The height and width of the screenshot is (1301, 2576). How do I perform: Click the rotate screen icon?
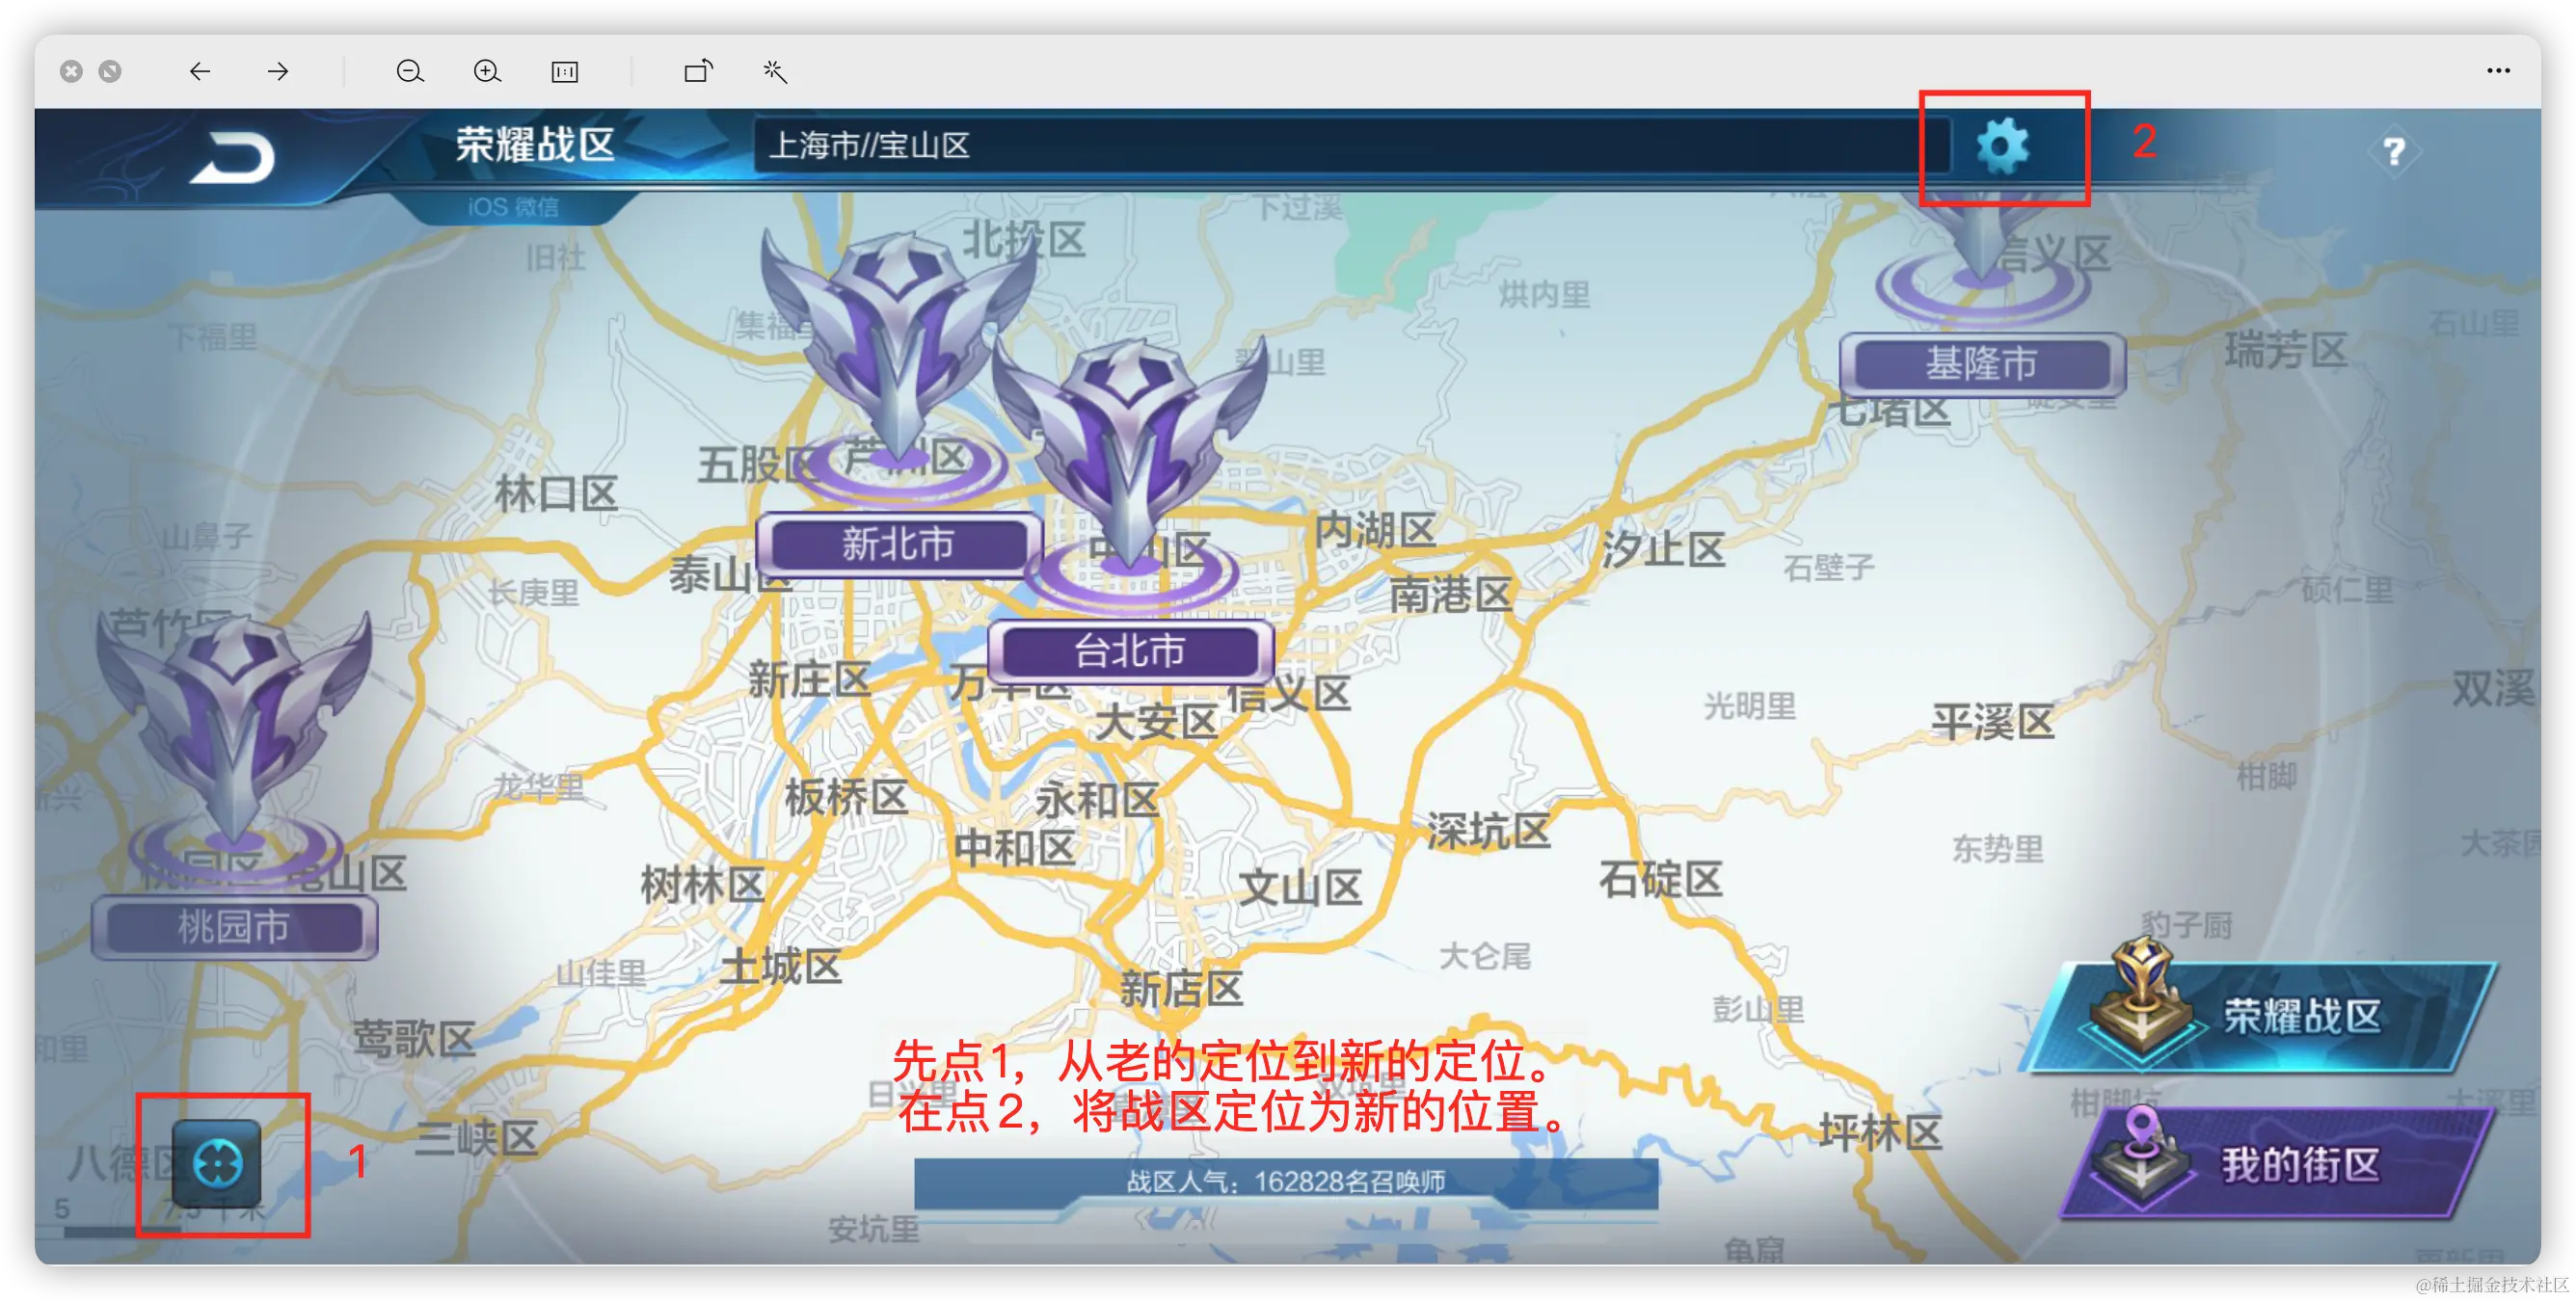698,71
